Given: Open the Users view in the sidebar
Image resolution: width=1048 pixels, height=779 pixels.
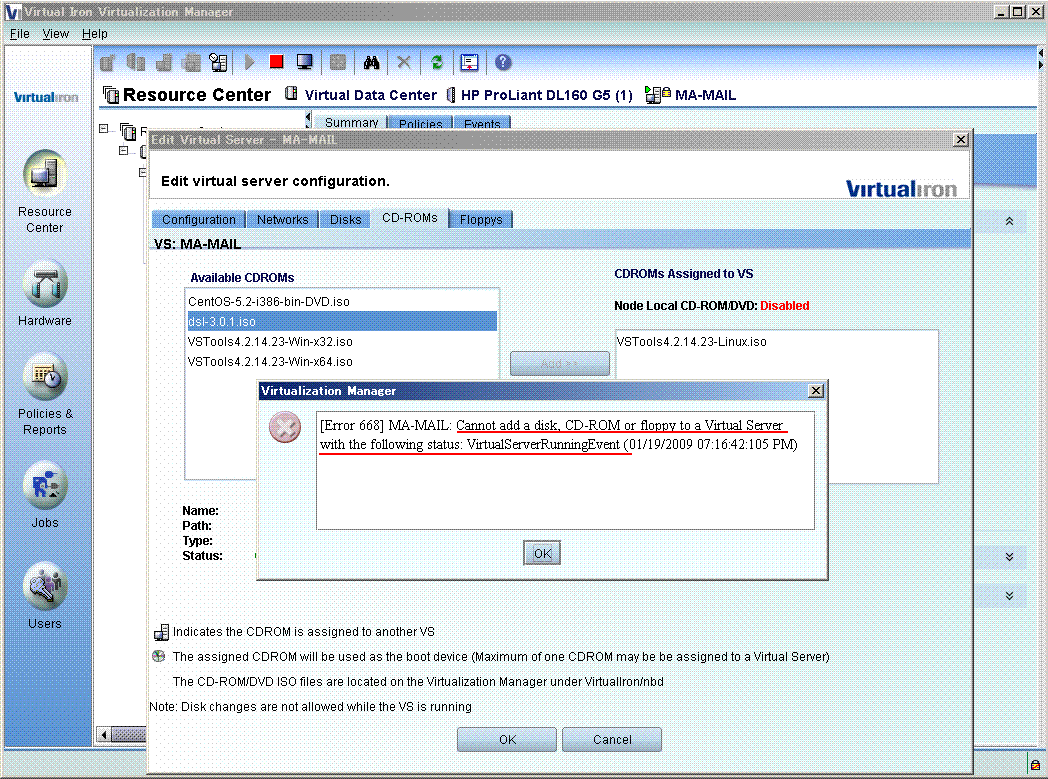Looking at the screenshot, I should point(45,597).
